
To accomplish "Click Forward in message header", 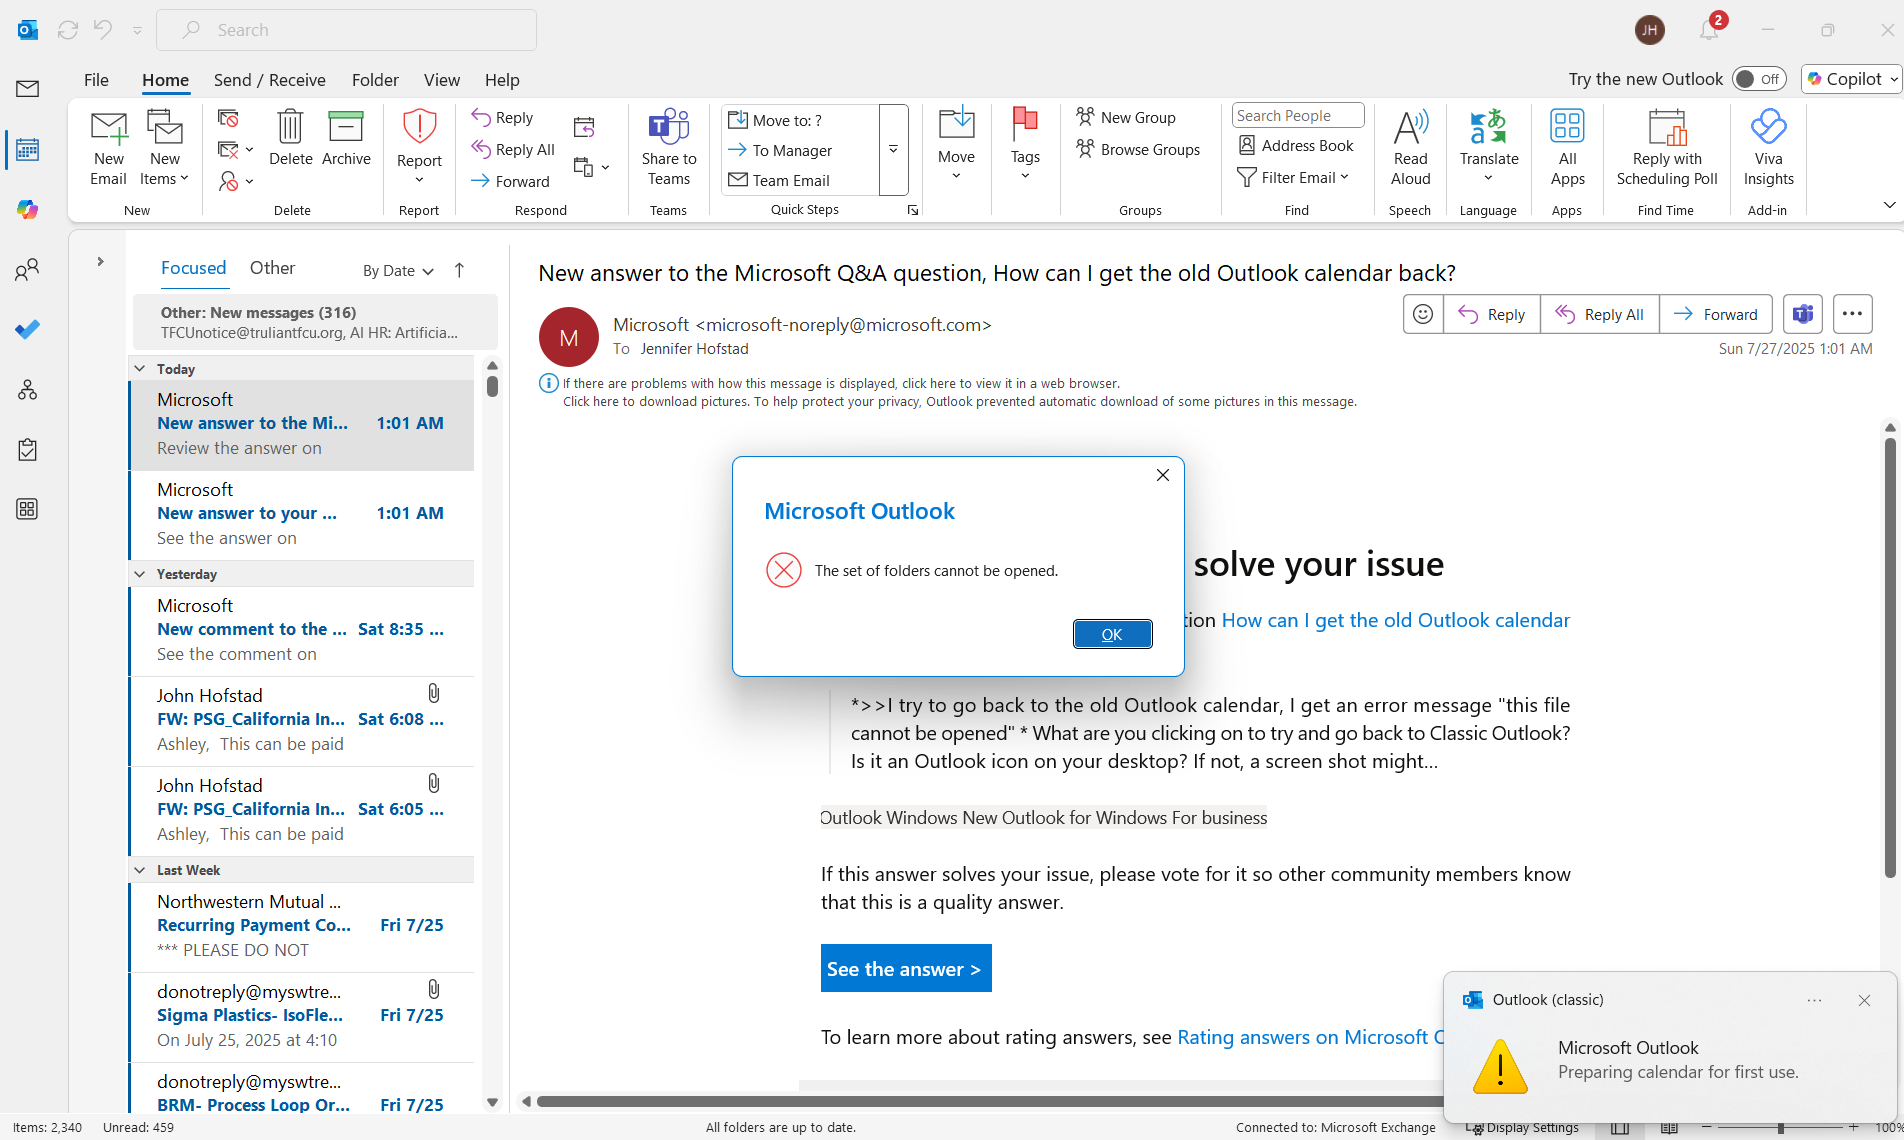I will pyautogui.click(x=1715, y=314).
